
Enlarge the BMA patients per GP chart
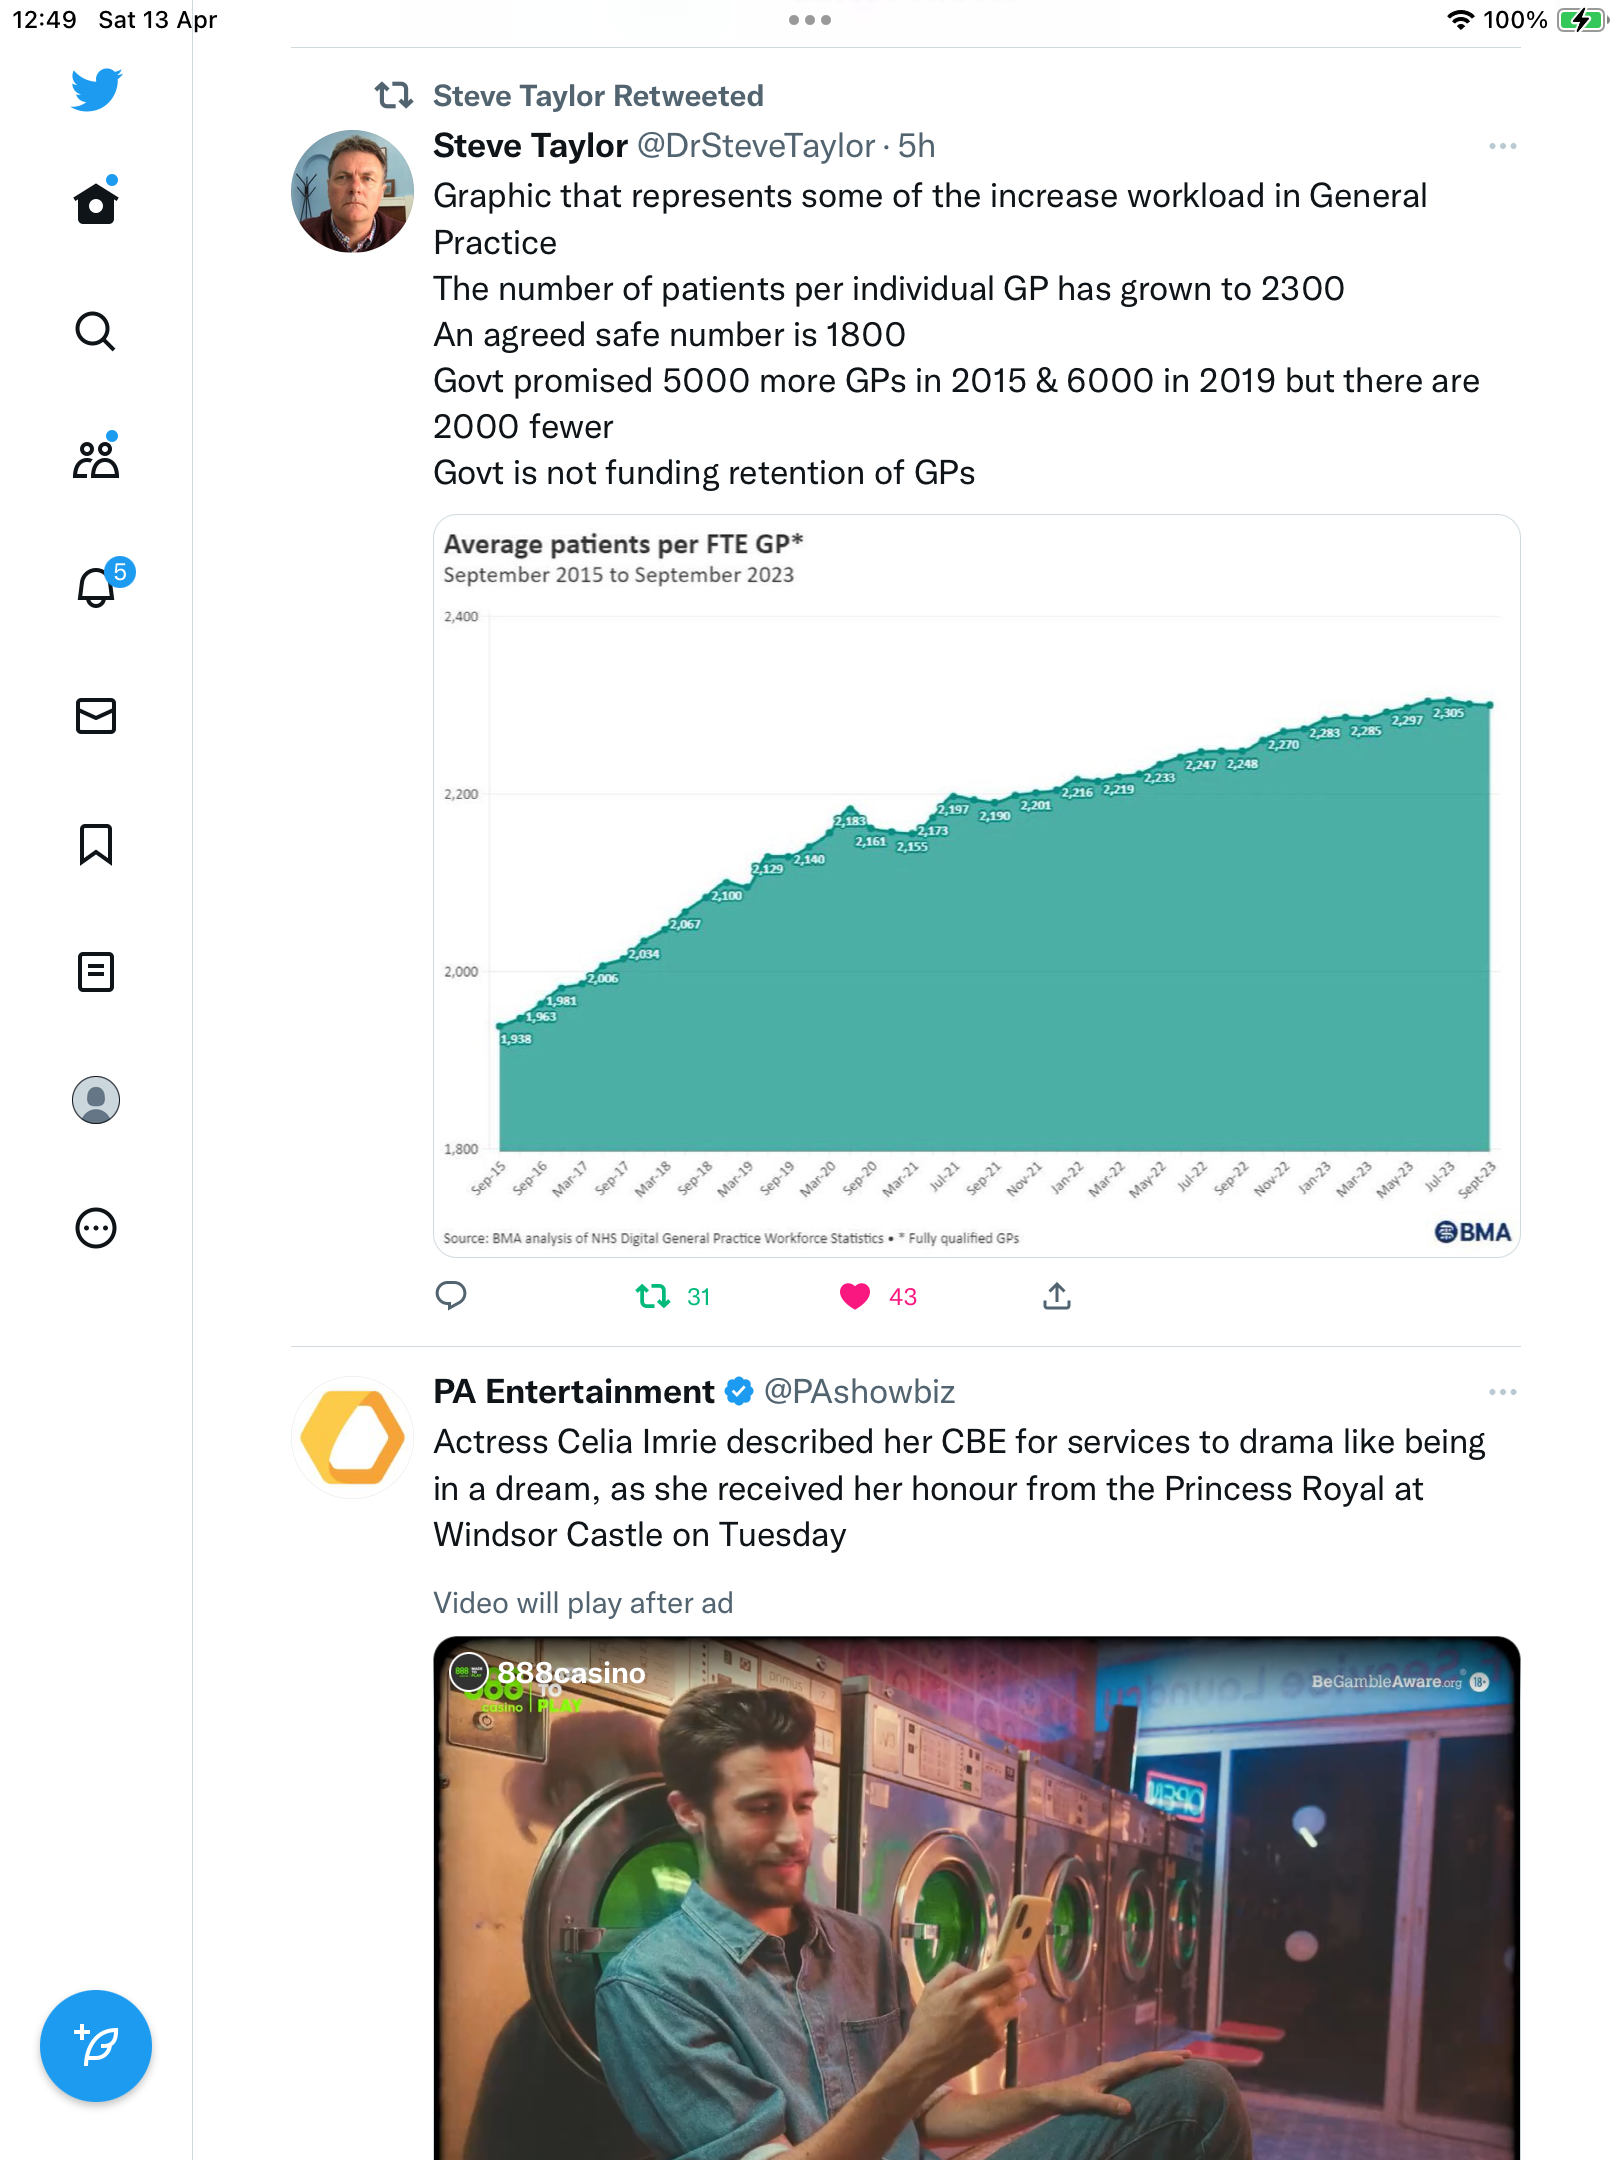click(976, 886)
